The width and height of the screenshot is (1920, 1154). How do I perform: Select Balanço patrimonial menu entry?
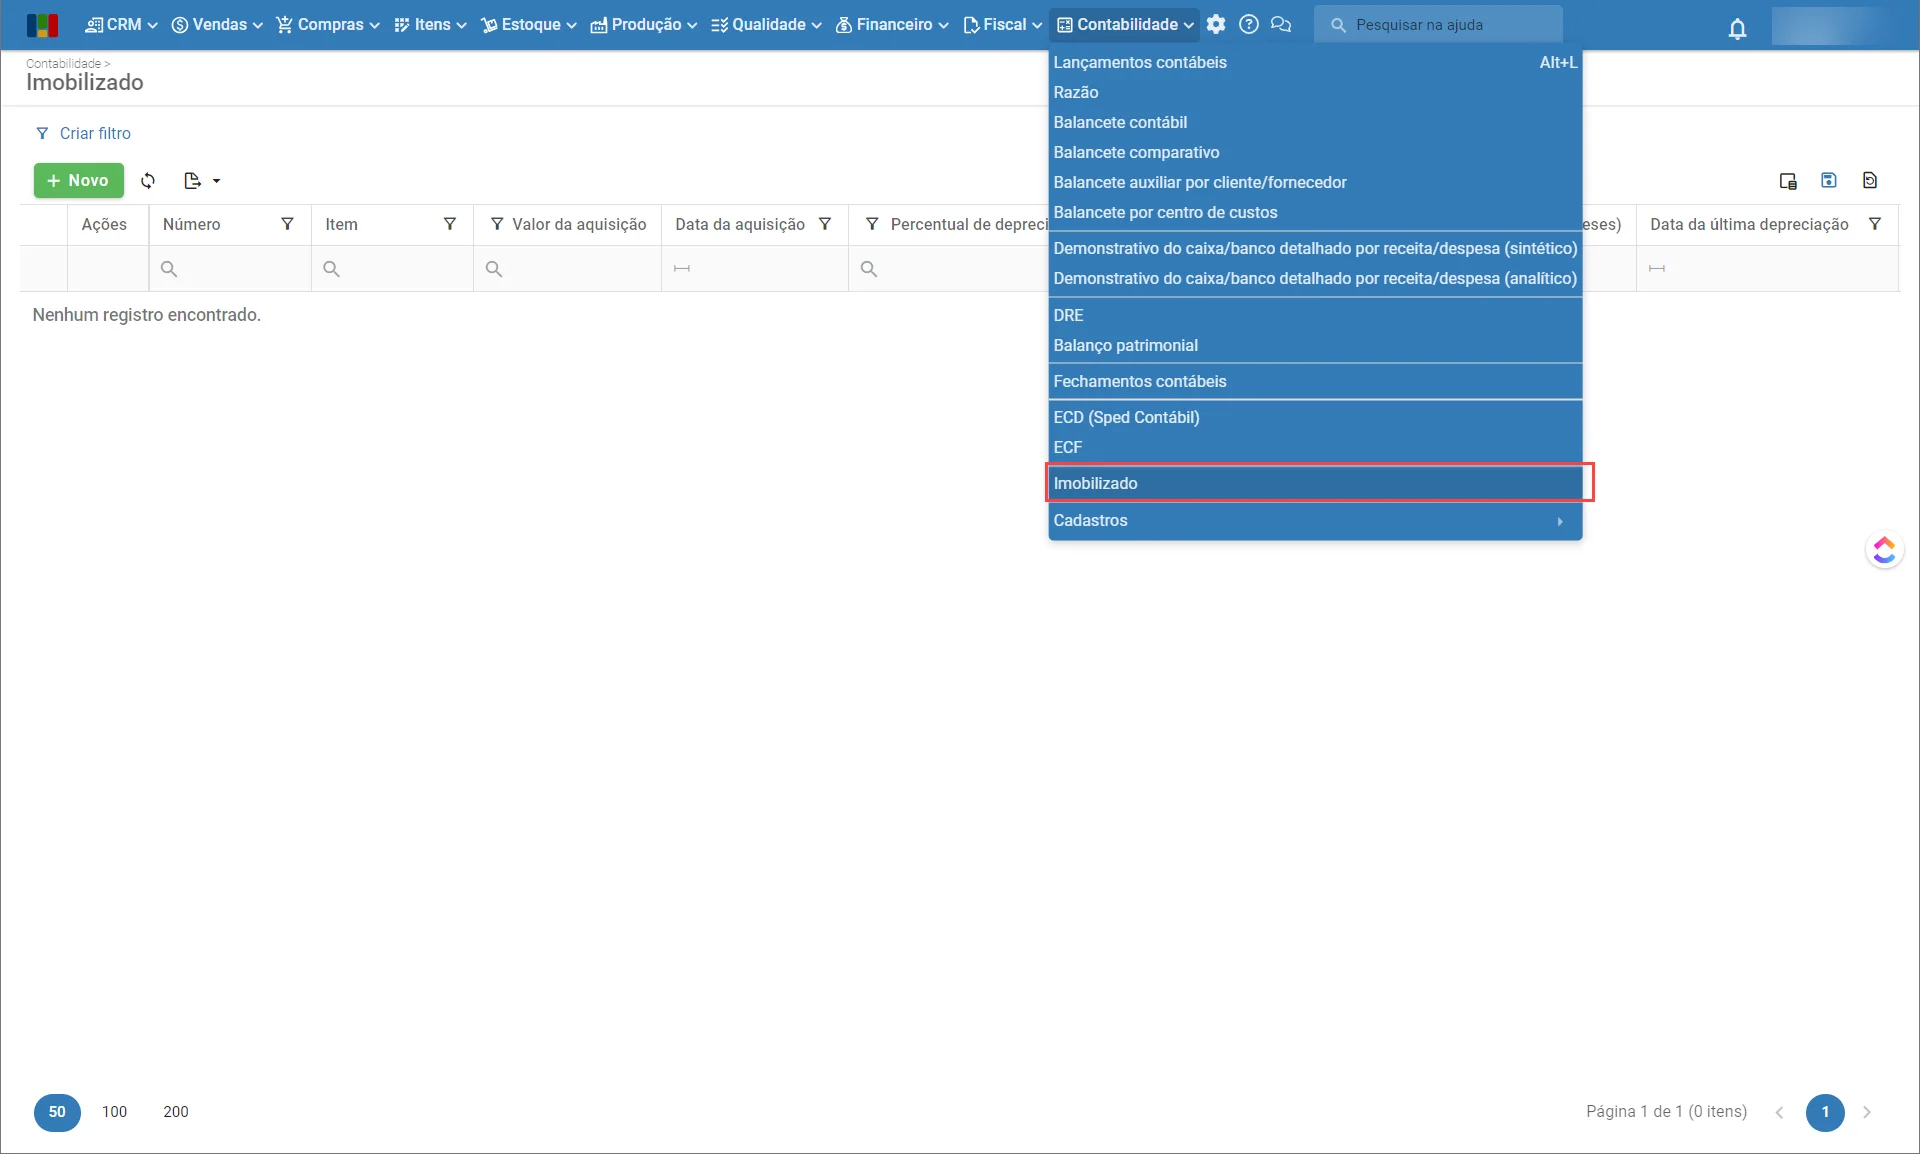1125,345
